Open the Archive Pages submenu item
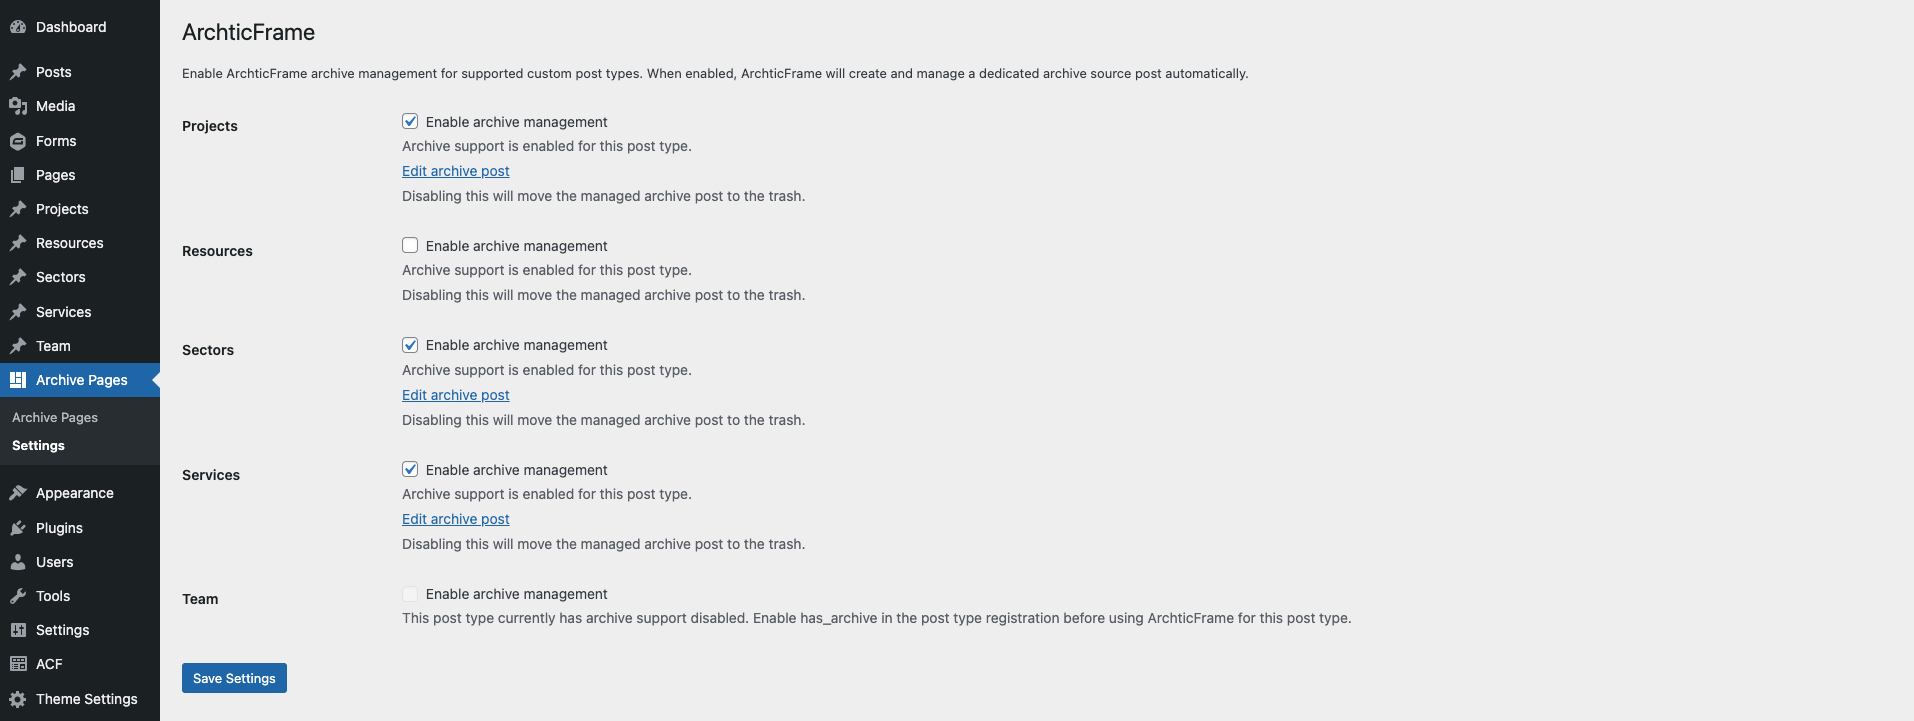The height and width of the screenshot is (721, 1914). (x=55, y=417)
